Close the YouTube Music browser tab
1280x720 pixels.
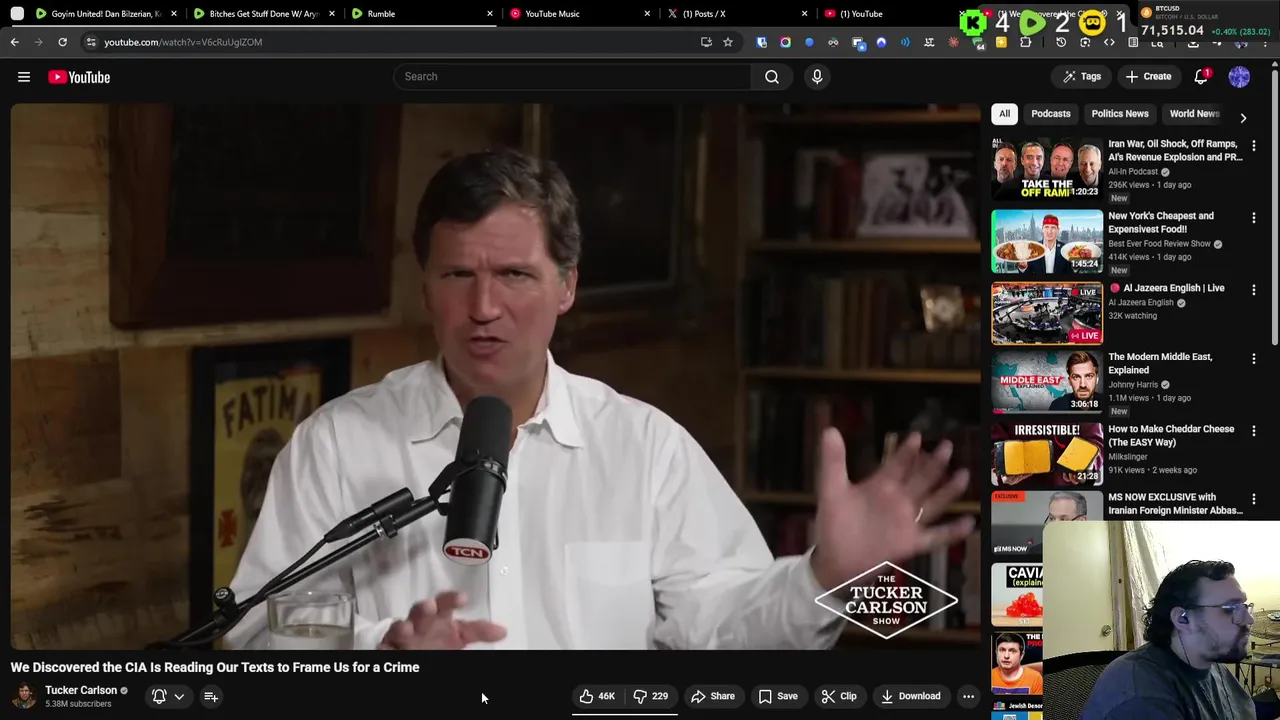[647, 14]
